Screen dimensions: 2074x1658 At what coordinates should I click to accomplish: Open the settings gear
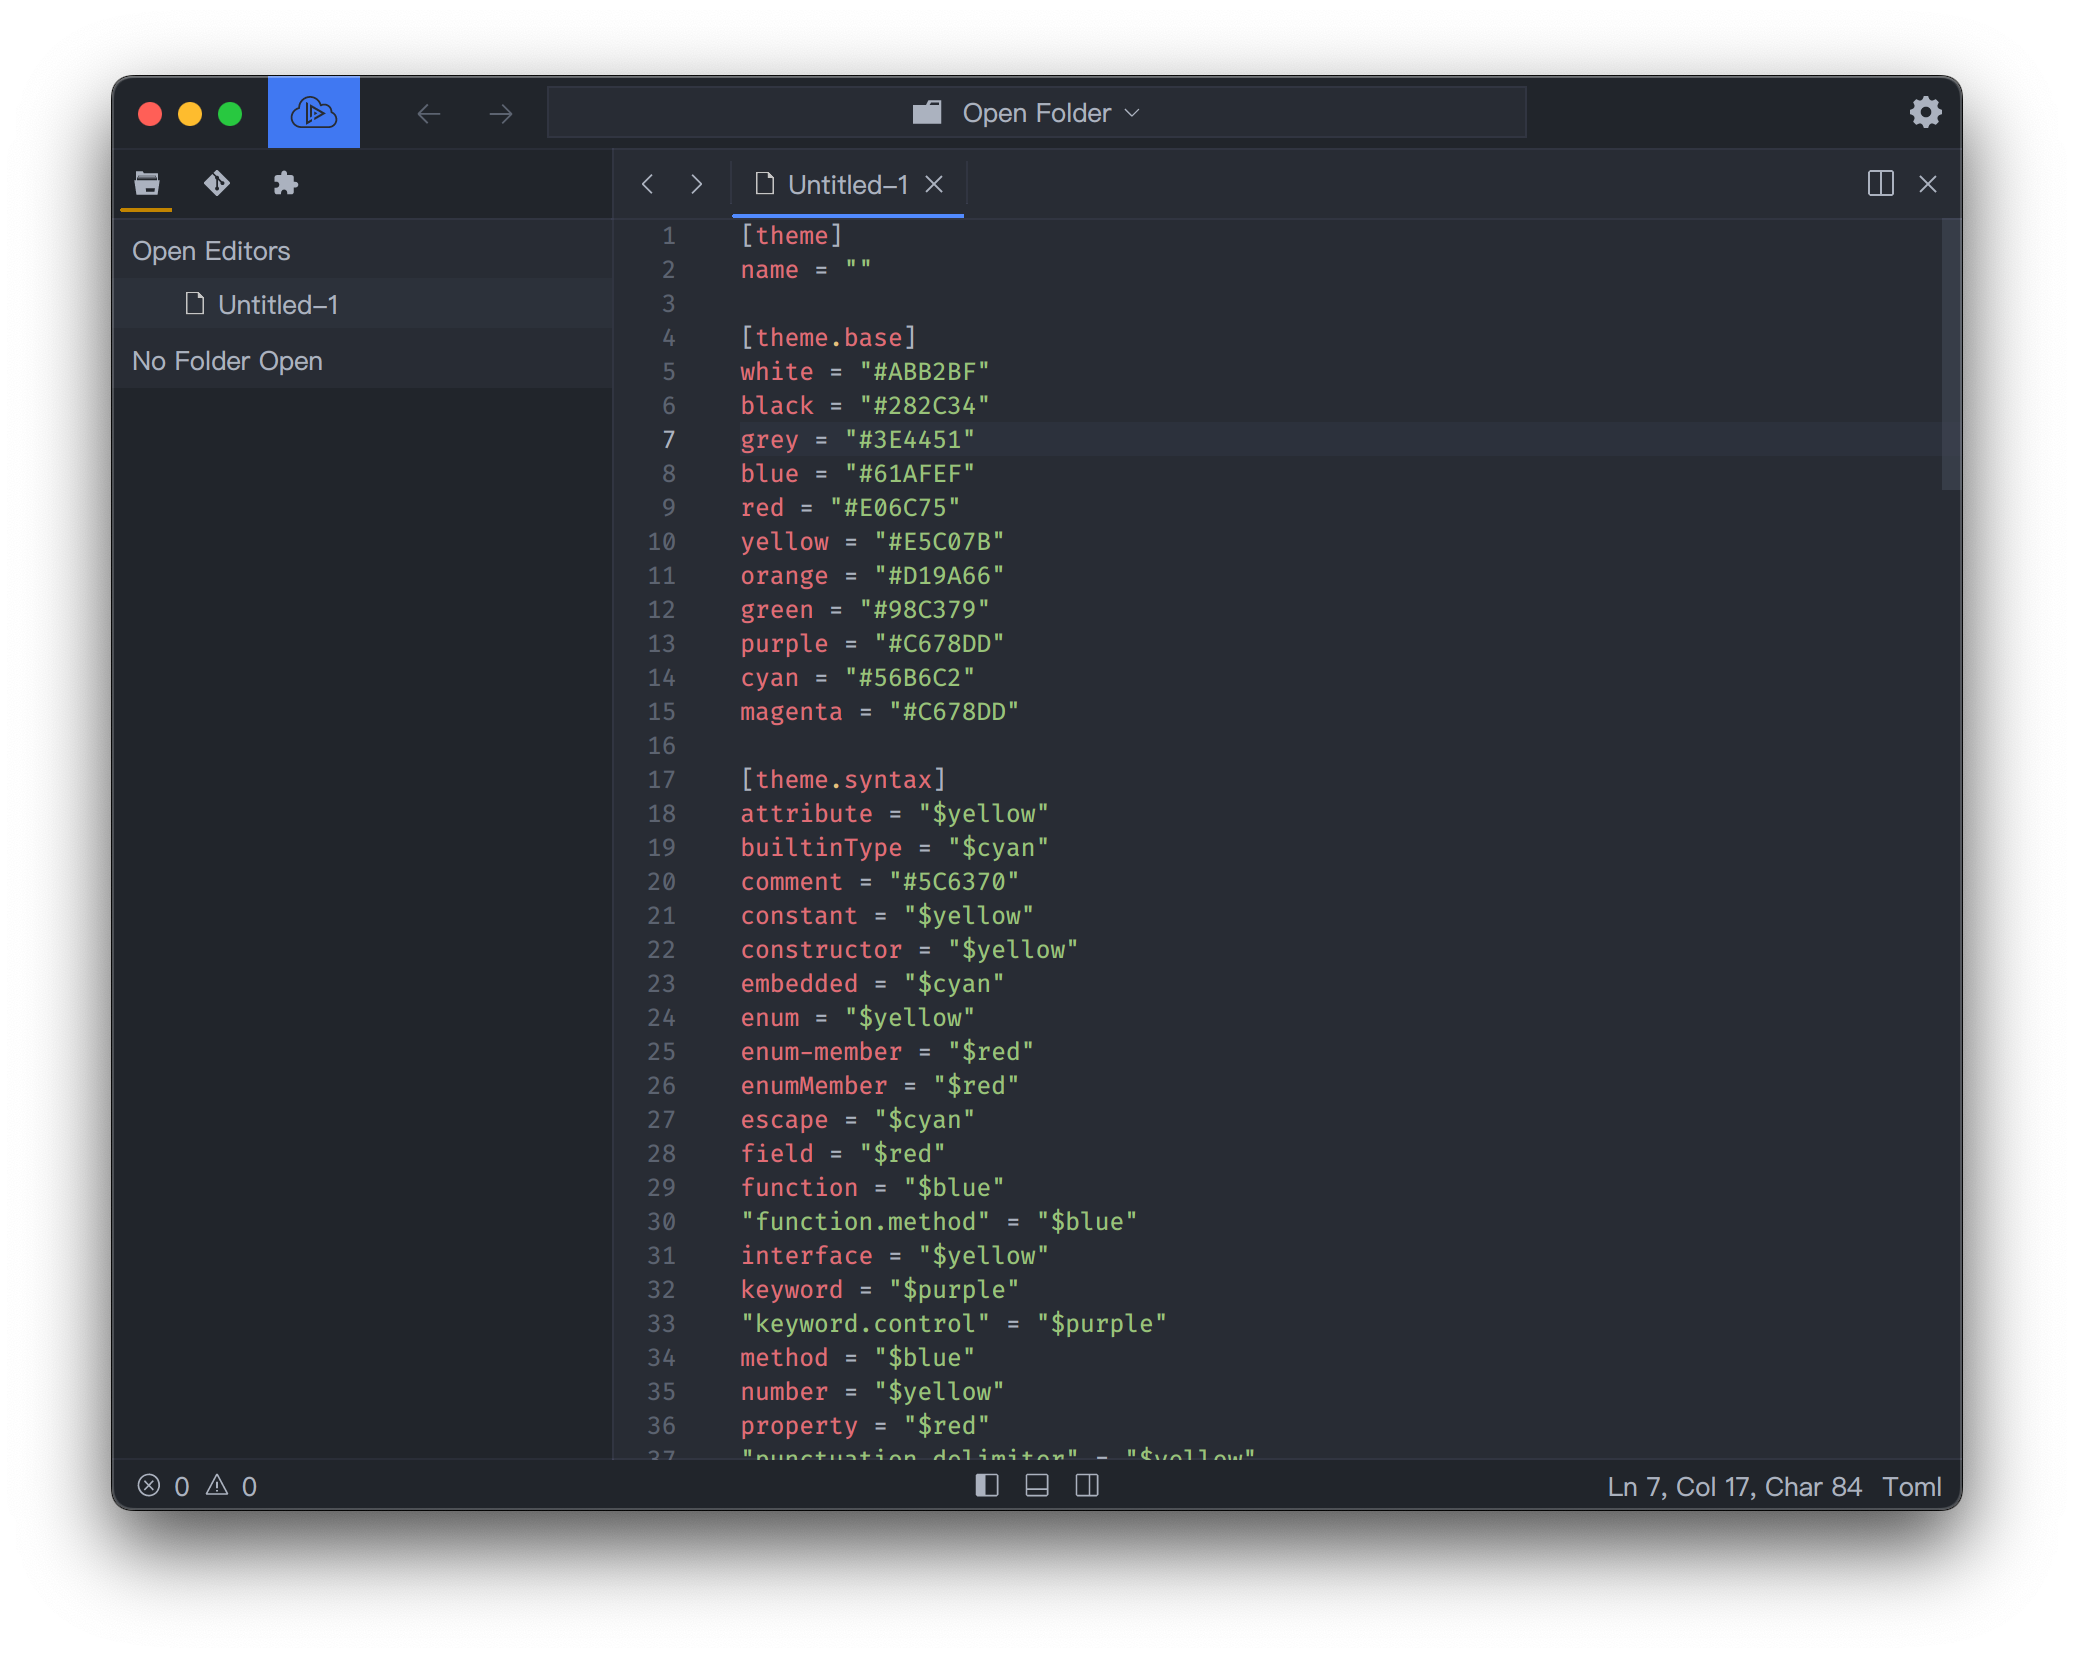1925,112
